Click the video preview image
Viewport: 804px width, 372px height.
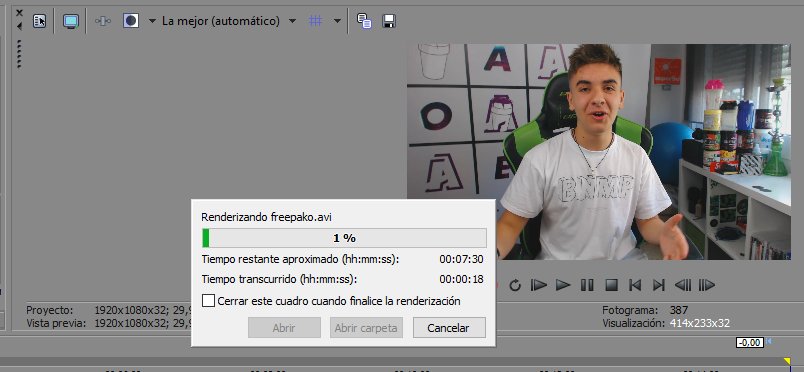click(599, 152)
